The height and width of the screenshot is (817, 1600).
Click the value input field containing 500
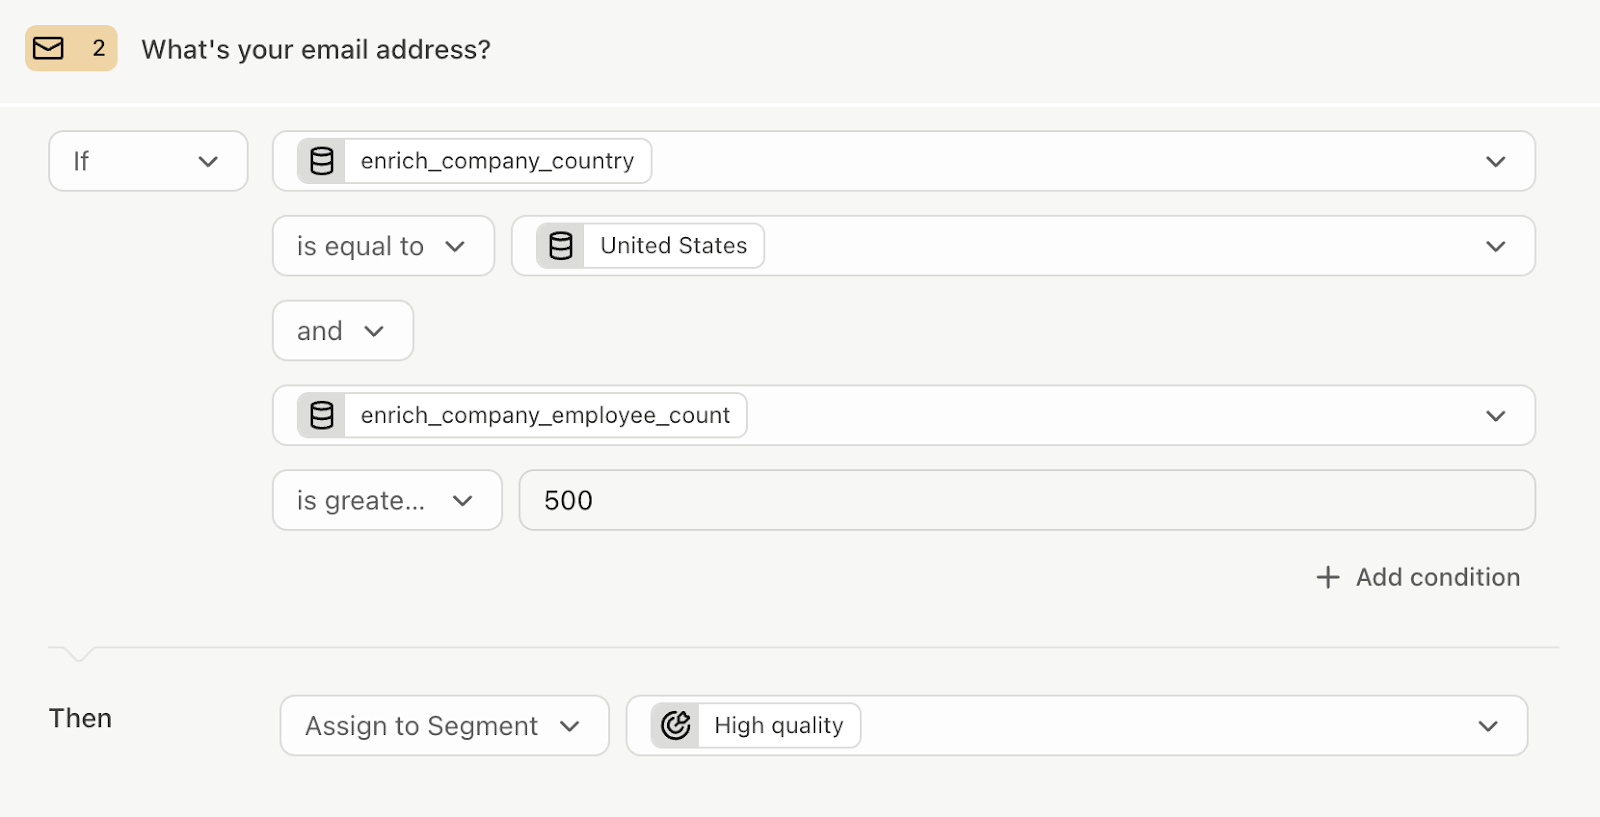1027,500
